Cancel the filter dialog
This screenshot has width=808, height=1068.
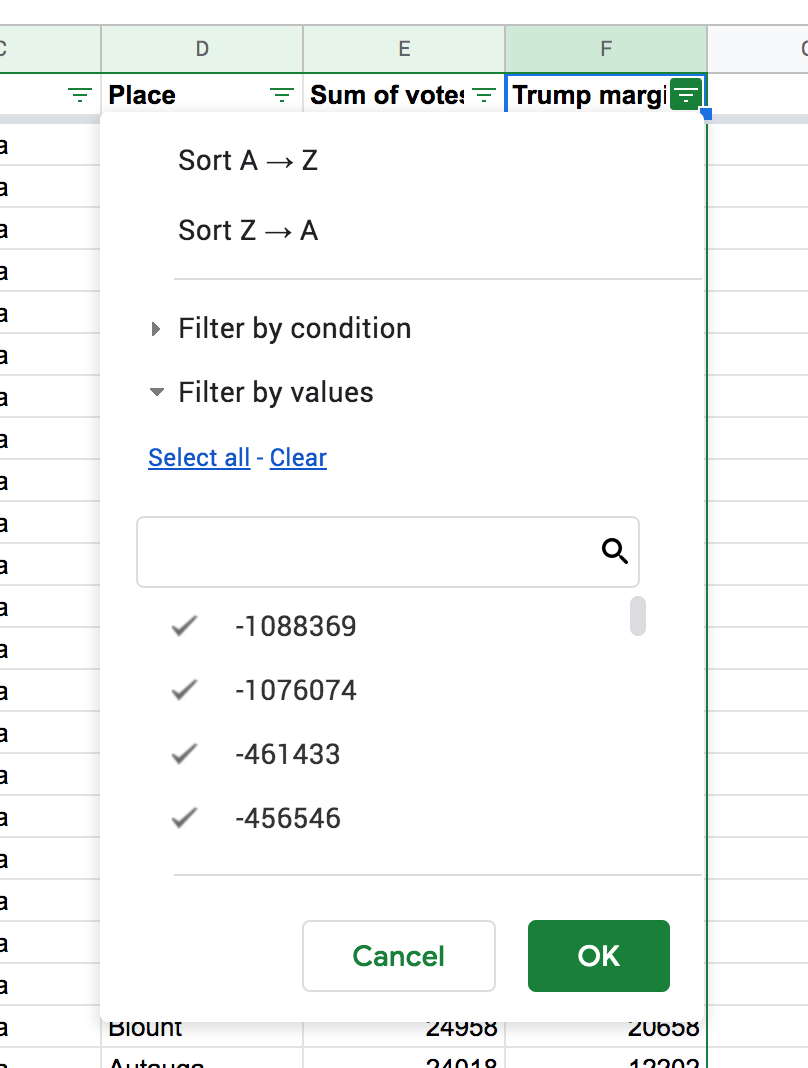coord(398,956)
